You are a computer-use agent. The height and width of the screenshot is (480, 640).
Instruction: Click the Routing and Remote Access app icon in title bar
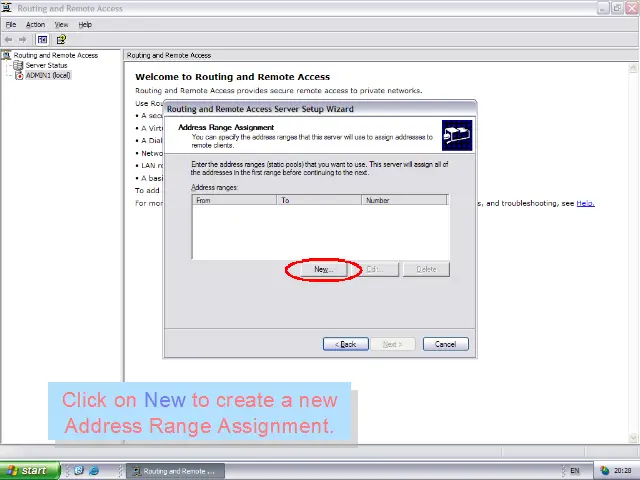pyautogui.click(x=7, y=8)
